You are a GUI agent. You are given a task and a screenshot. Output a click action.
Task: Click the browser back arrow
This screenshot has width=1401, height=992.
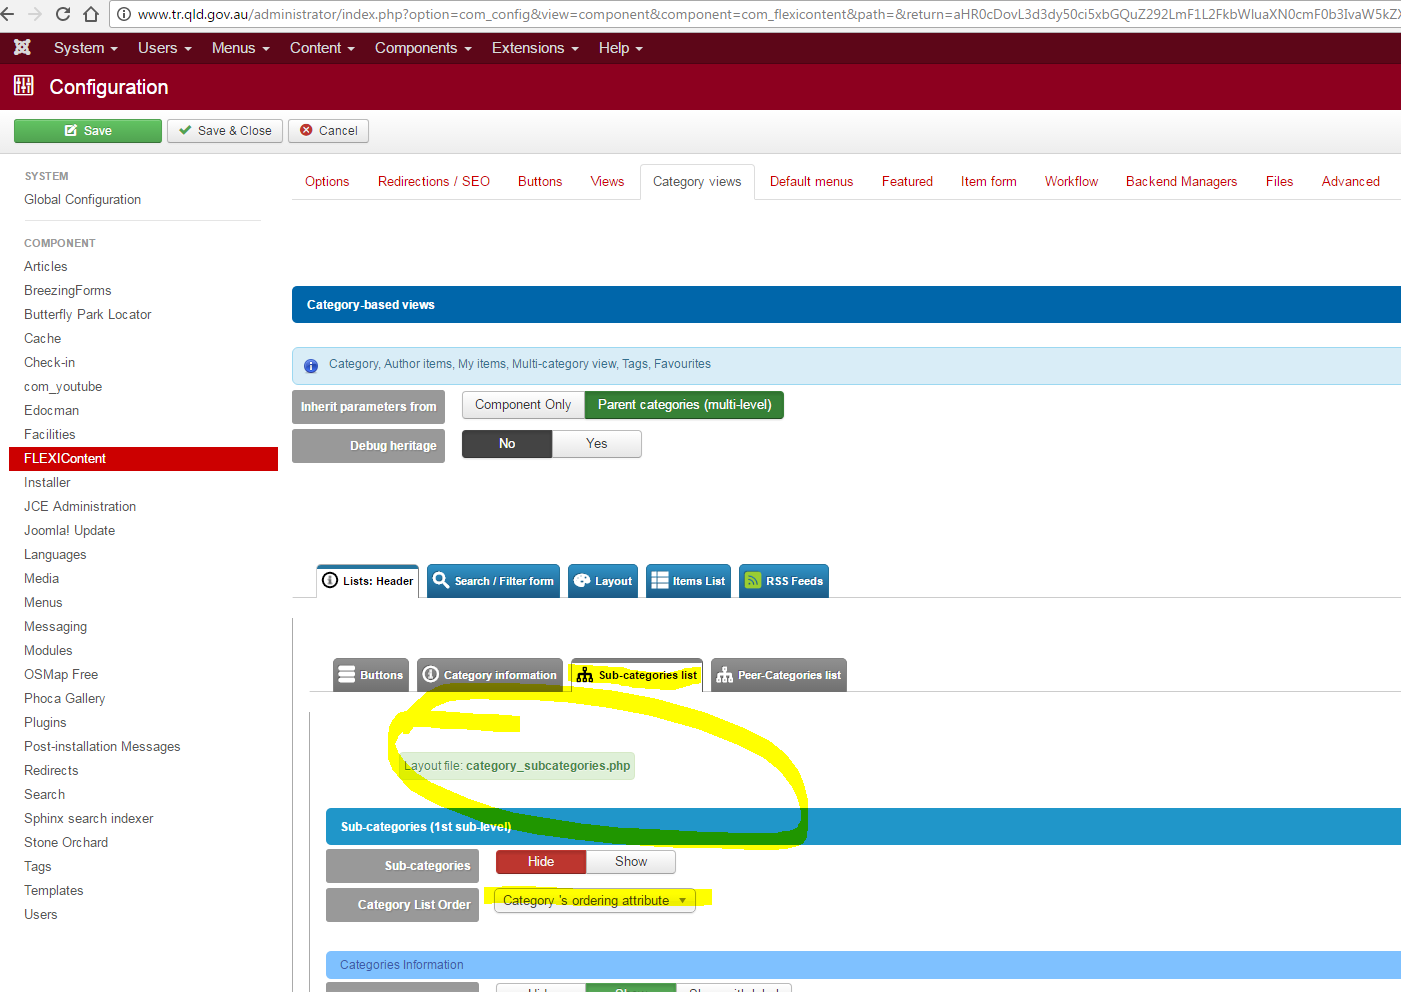coord(8,14)
